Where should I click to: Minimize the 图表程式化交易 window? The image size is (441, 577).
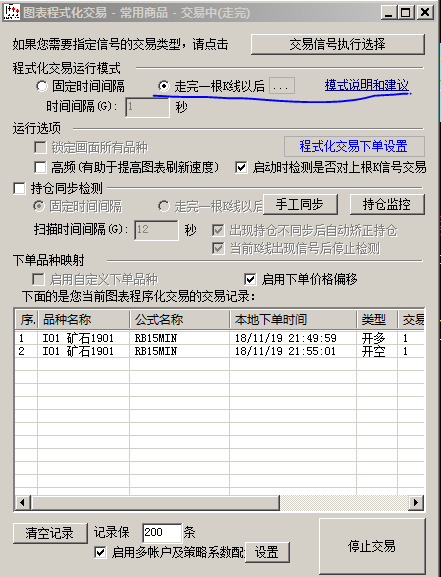389,13
